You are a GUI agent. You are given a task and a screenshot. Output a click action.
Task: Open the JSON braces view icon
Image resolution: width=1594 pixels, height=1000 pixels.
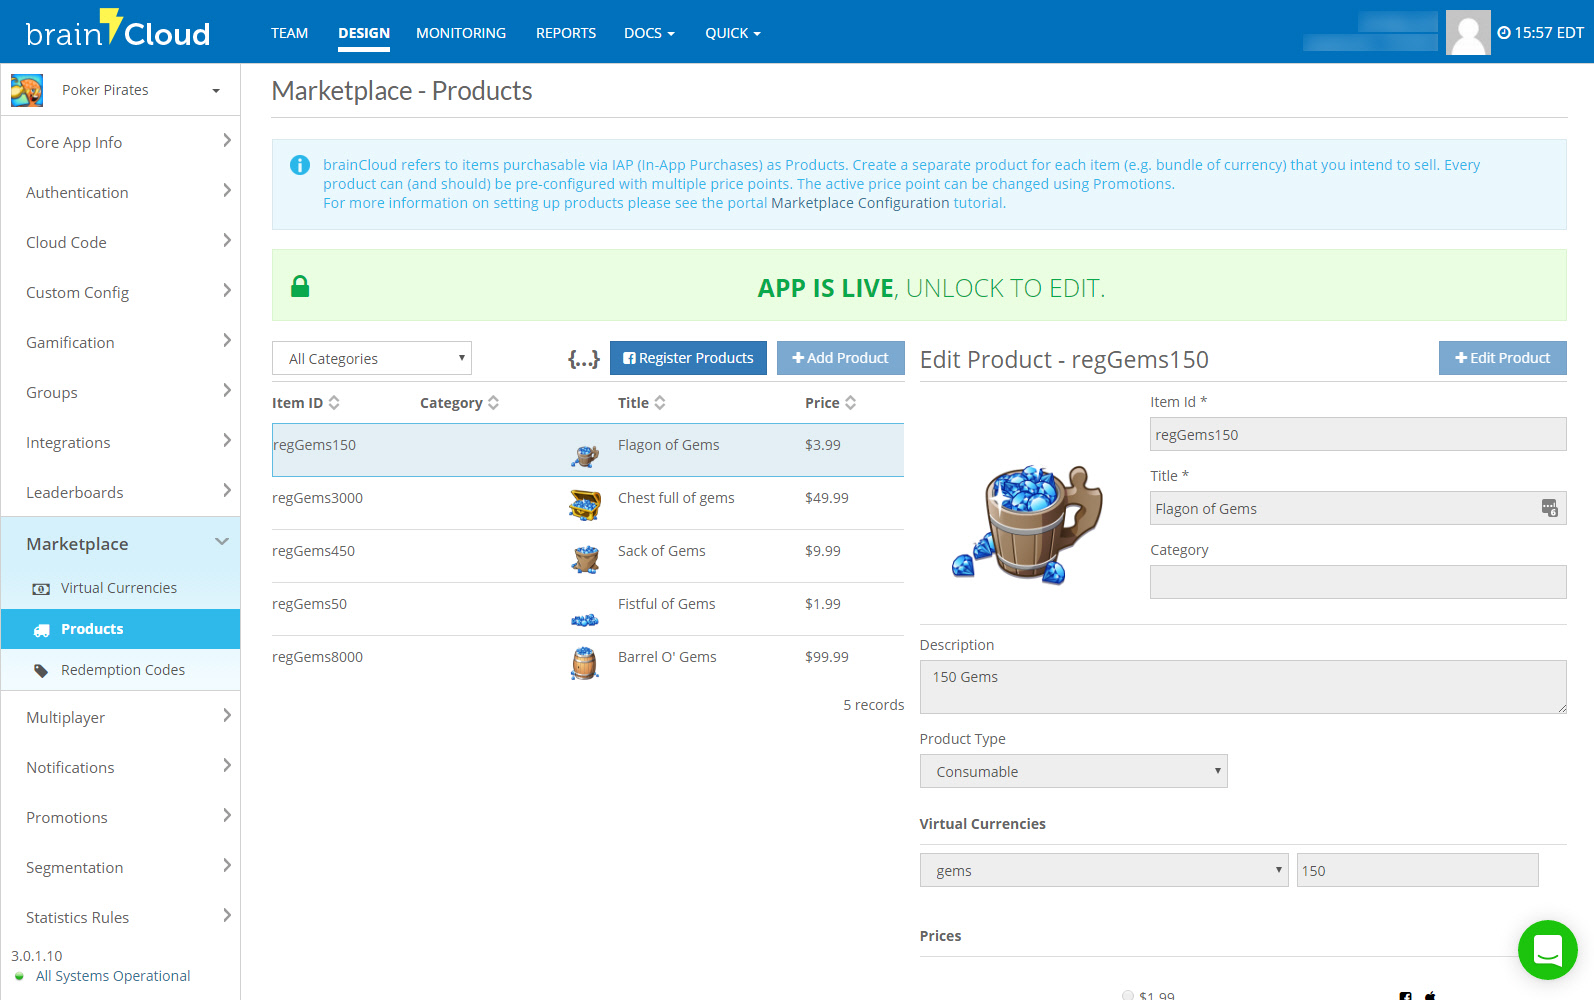point(584,359)
